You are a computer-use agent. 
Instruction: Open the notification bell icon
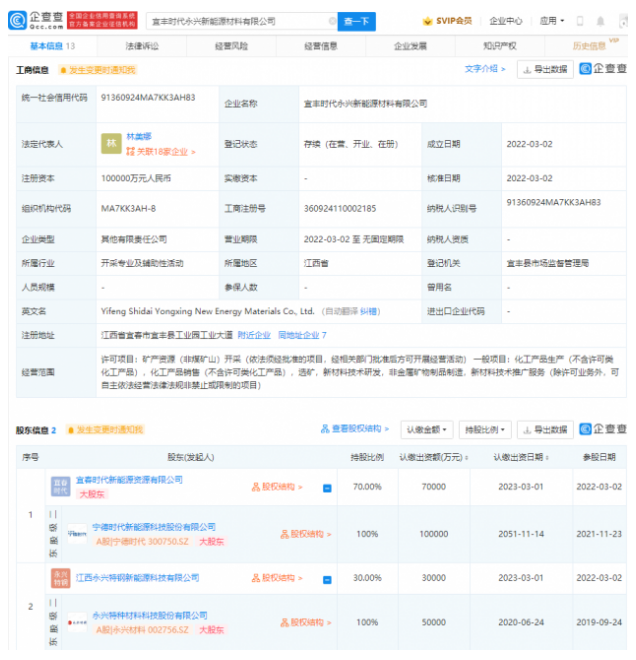(x=600, y=21)
